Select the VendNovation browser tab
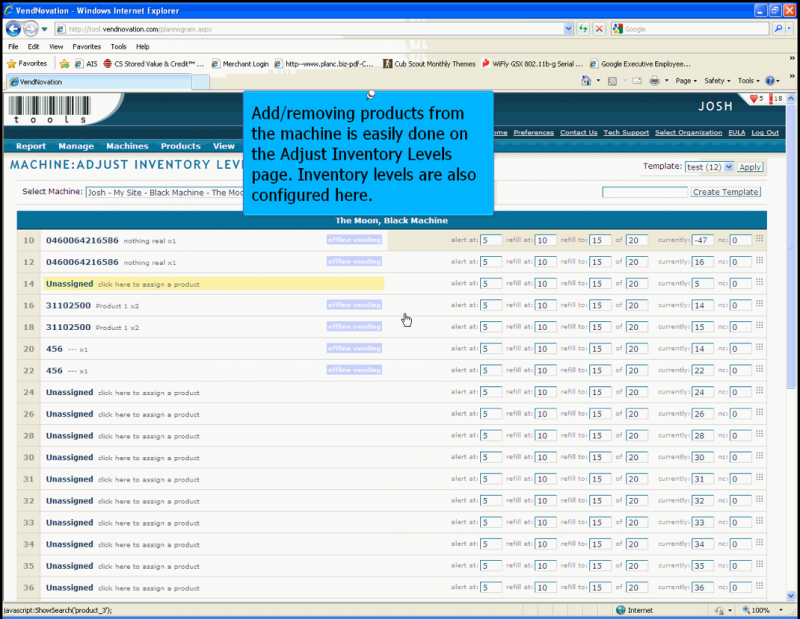 tap(99, 82)
